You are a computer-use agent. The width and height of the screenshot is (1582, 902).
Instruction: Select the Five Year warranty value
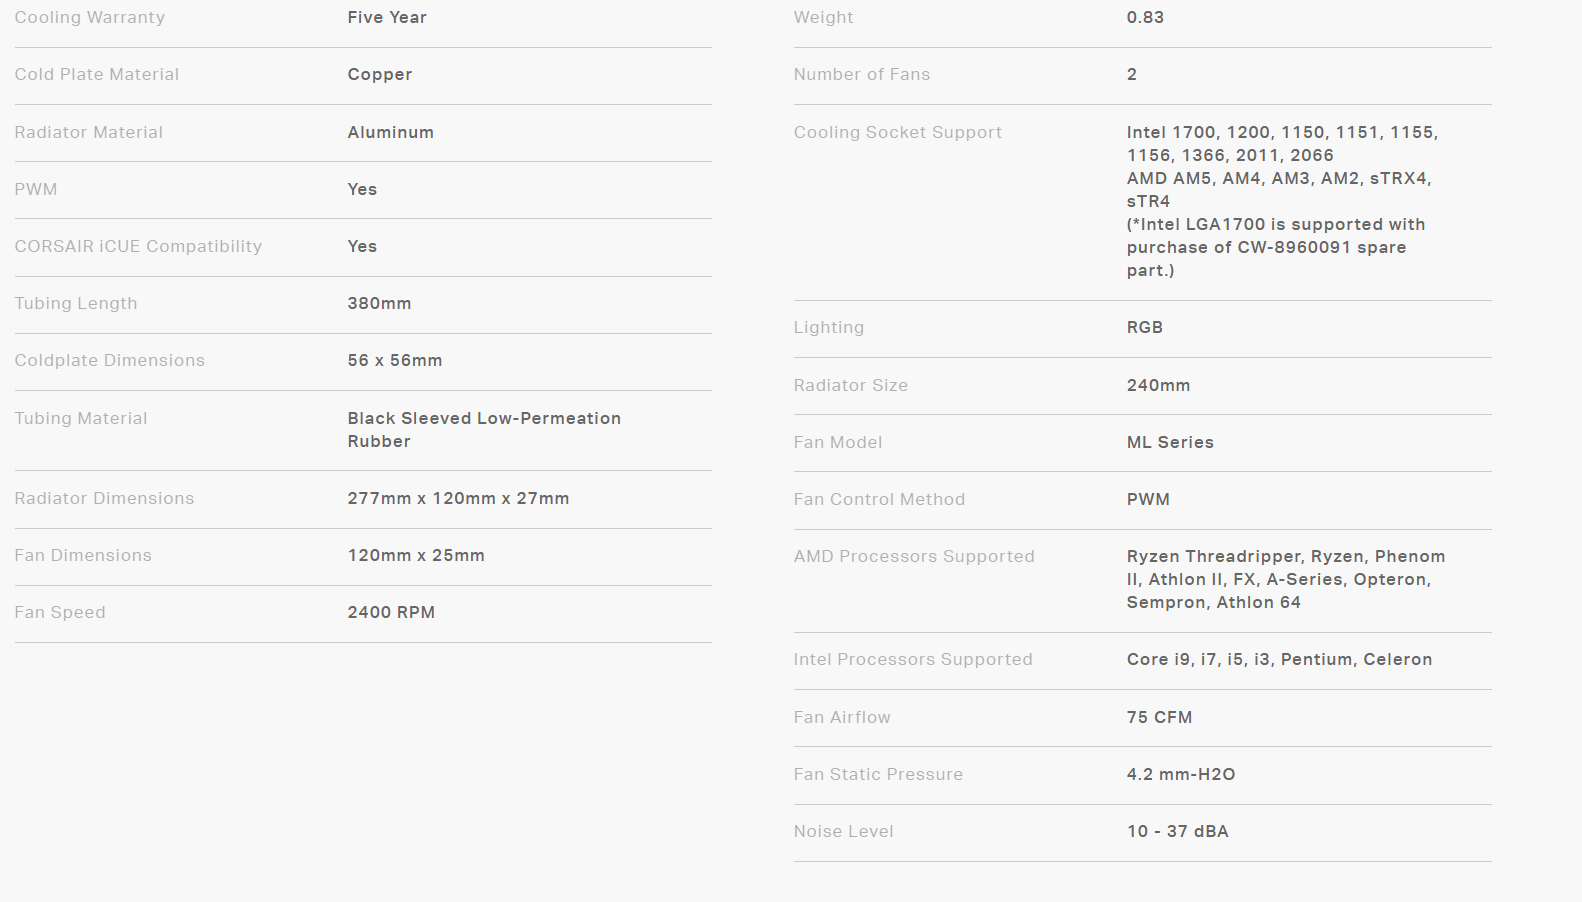tap(387, 17)
